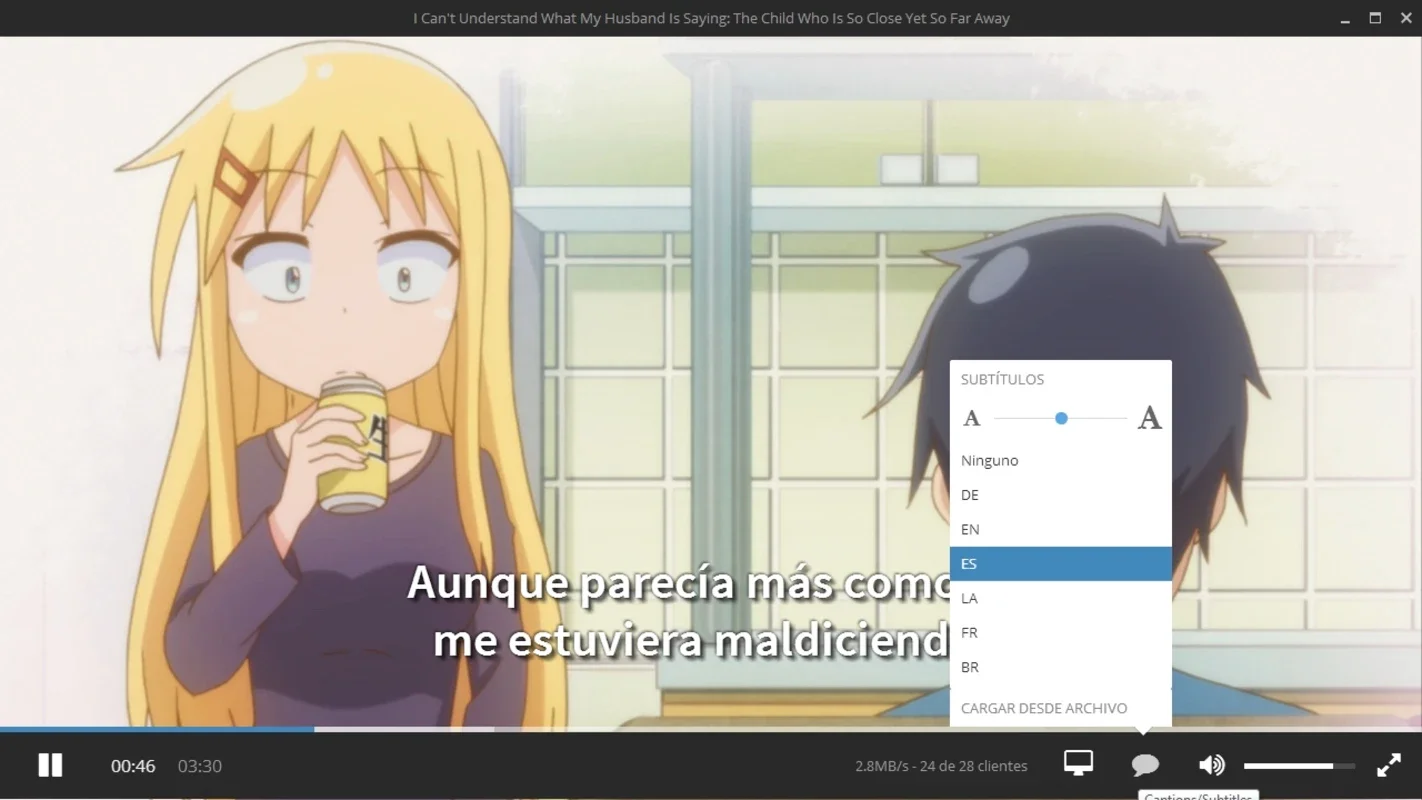Maximize the player window

1375,18
